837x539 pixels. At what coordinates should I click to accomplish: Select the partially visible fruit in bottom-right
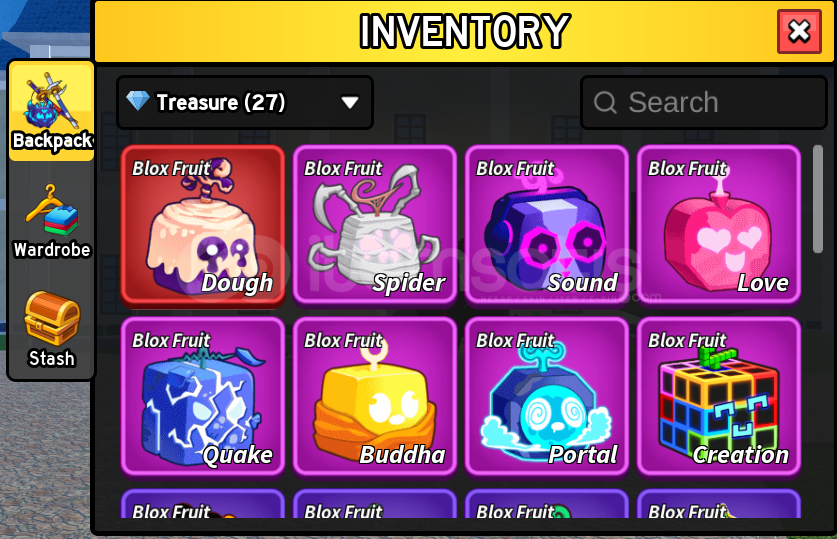click(x=718, y=504)
